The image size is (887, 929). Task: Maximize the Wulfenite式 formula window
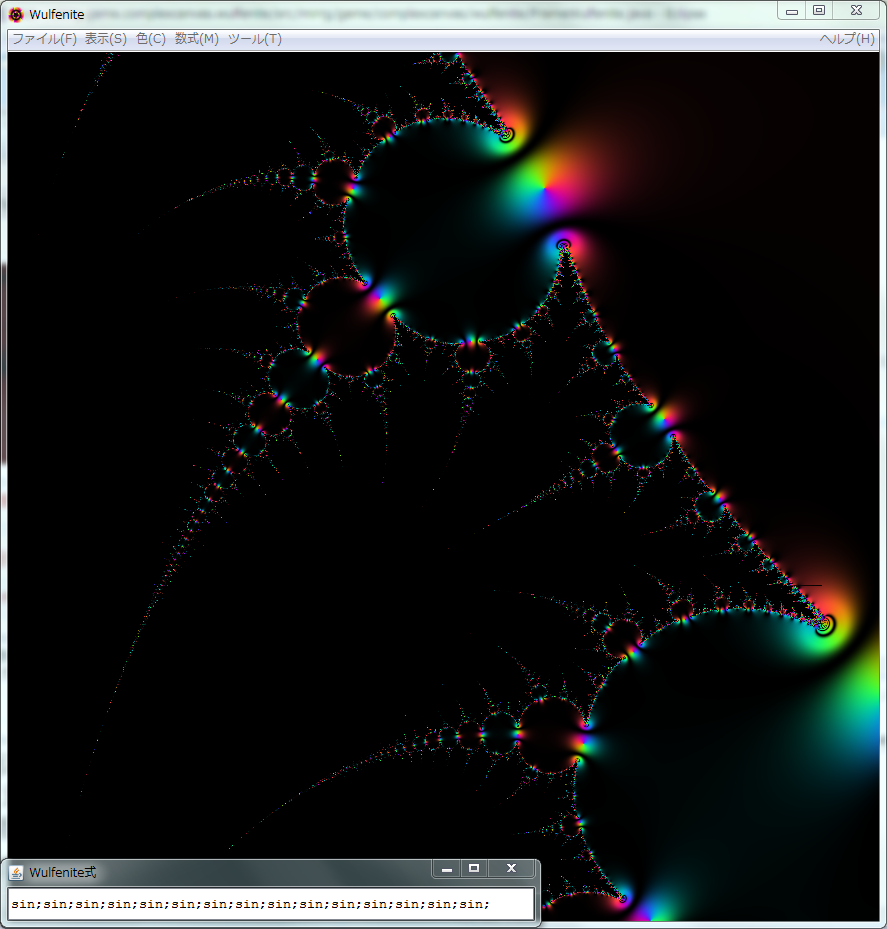tap(474, 869)
